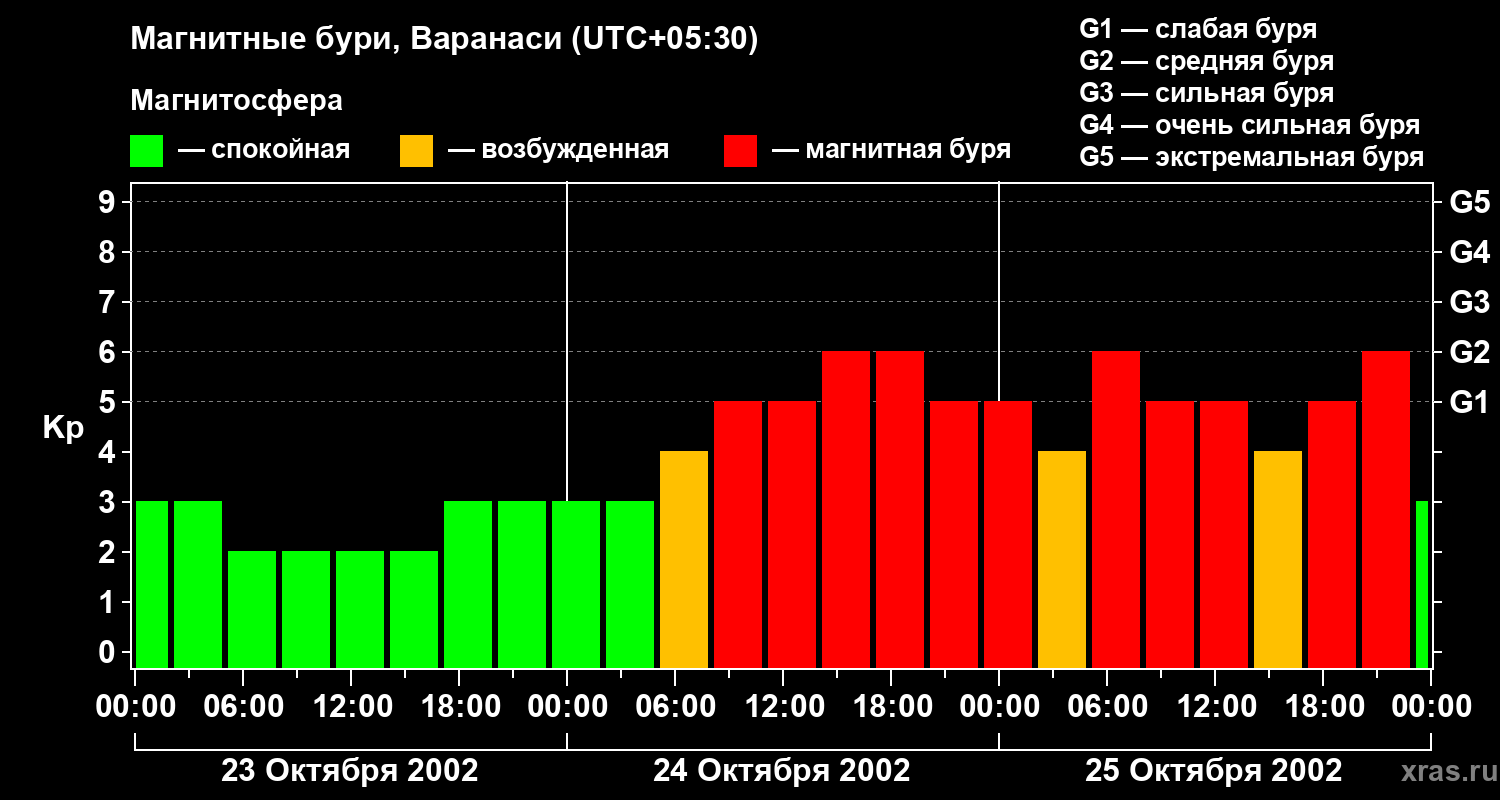
Task: Click the Kp axis value 5
Action: pos(109,402)
